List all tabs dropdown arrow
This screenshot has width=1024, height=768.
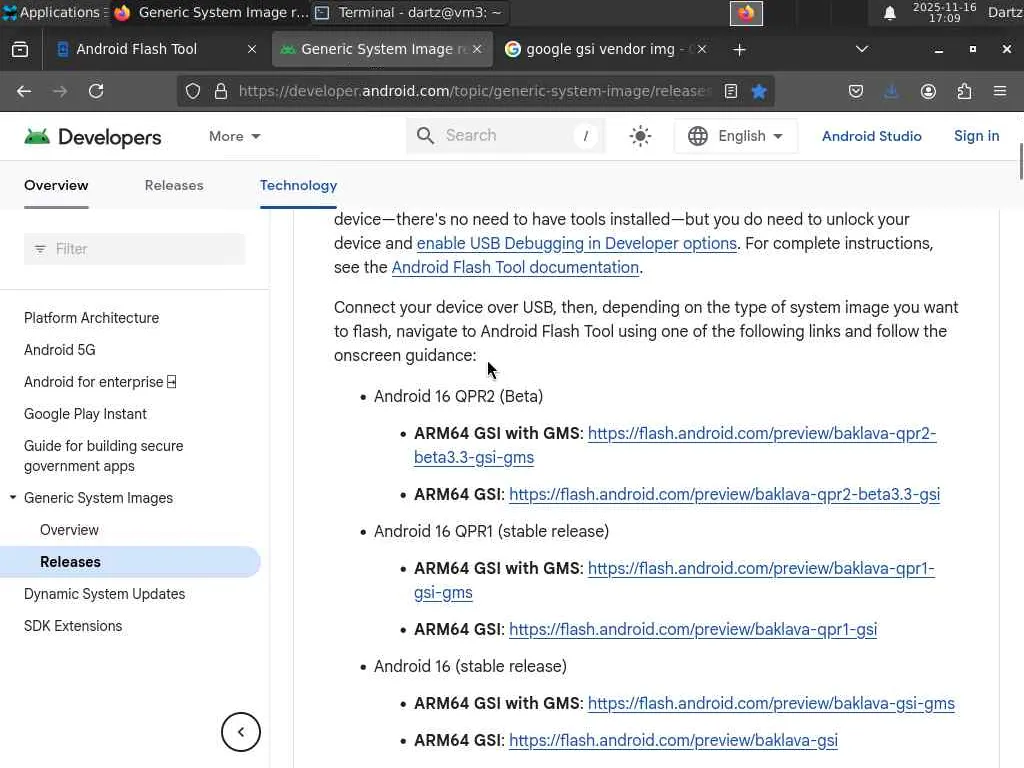(862, 49)
